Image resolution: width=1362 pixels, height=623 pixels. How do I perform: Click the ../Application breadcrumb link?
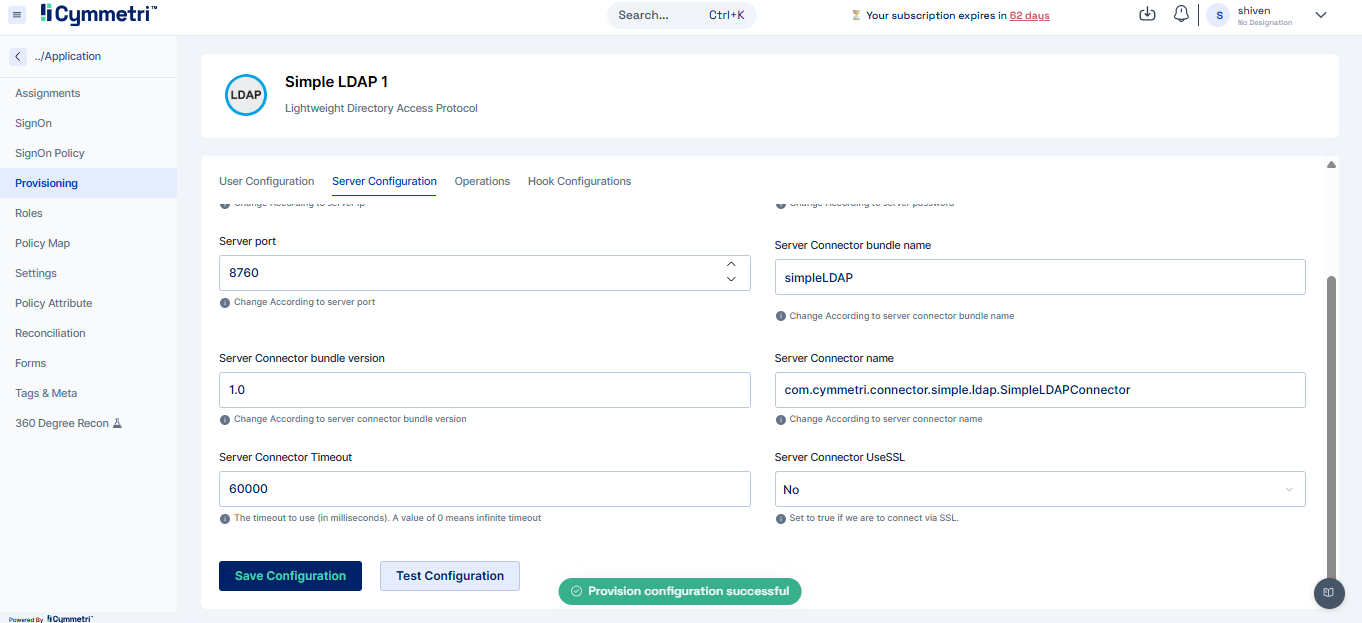tap(68, 56)
